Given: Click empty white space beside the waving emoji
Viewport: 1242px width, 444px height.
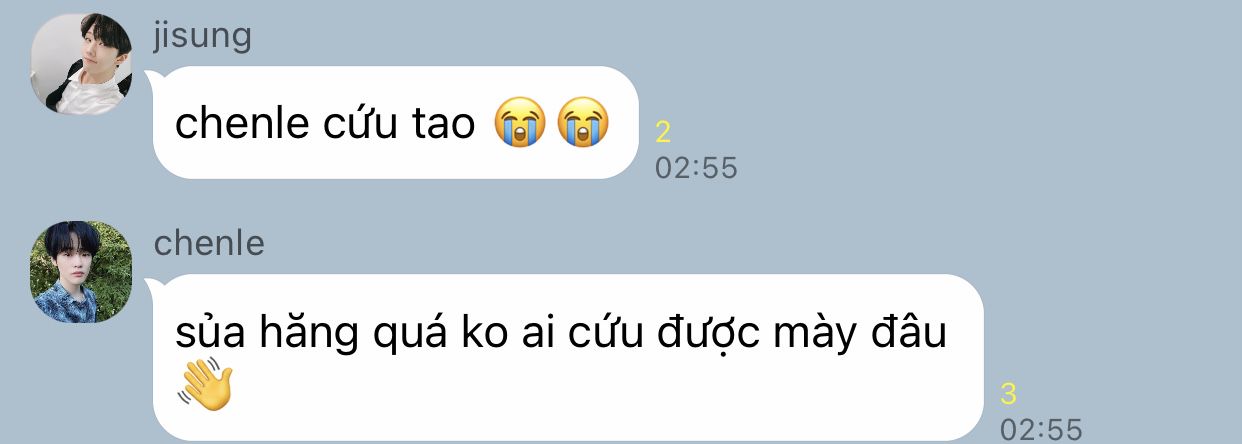Looking at the screenshot, I should click(x=600, y=390).
